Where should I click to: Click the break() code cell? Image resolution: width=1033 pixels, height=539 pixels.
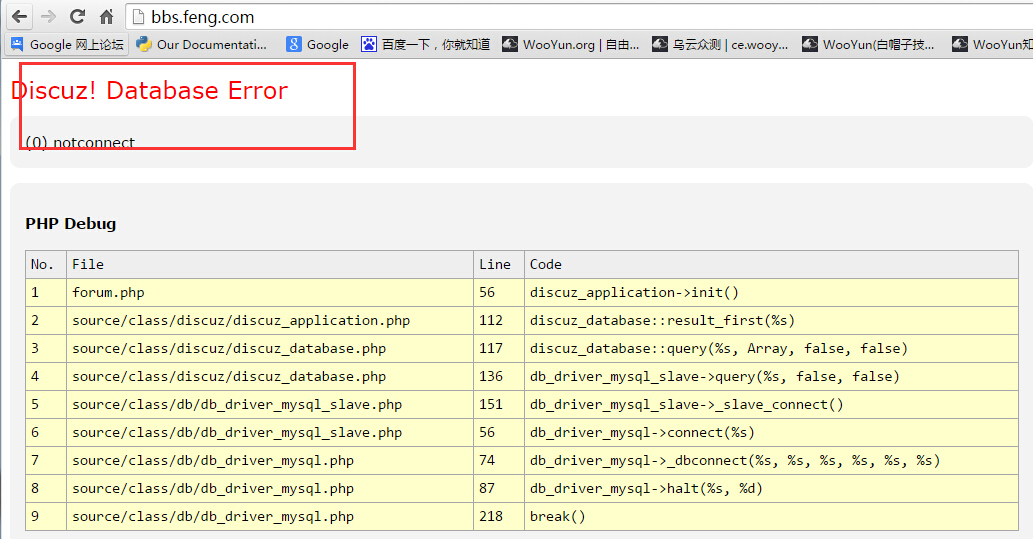coord(771,517)
